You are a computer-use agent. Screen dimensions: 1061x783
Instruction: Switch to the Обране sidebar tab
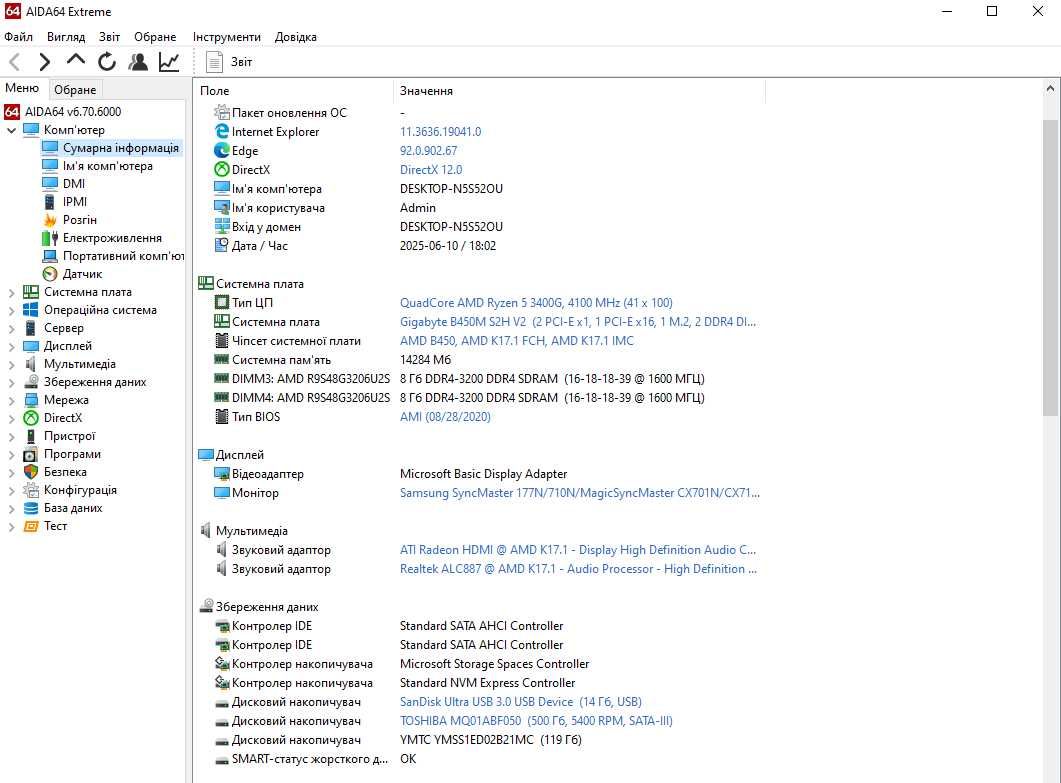tap(75, 89)
